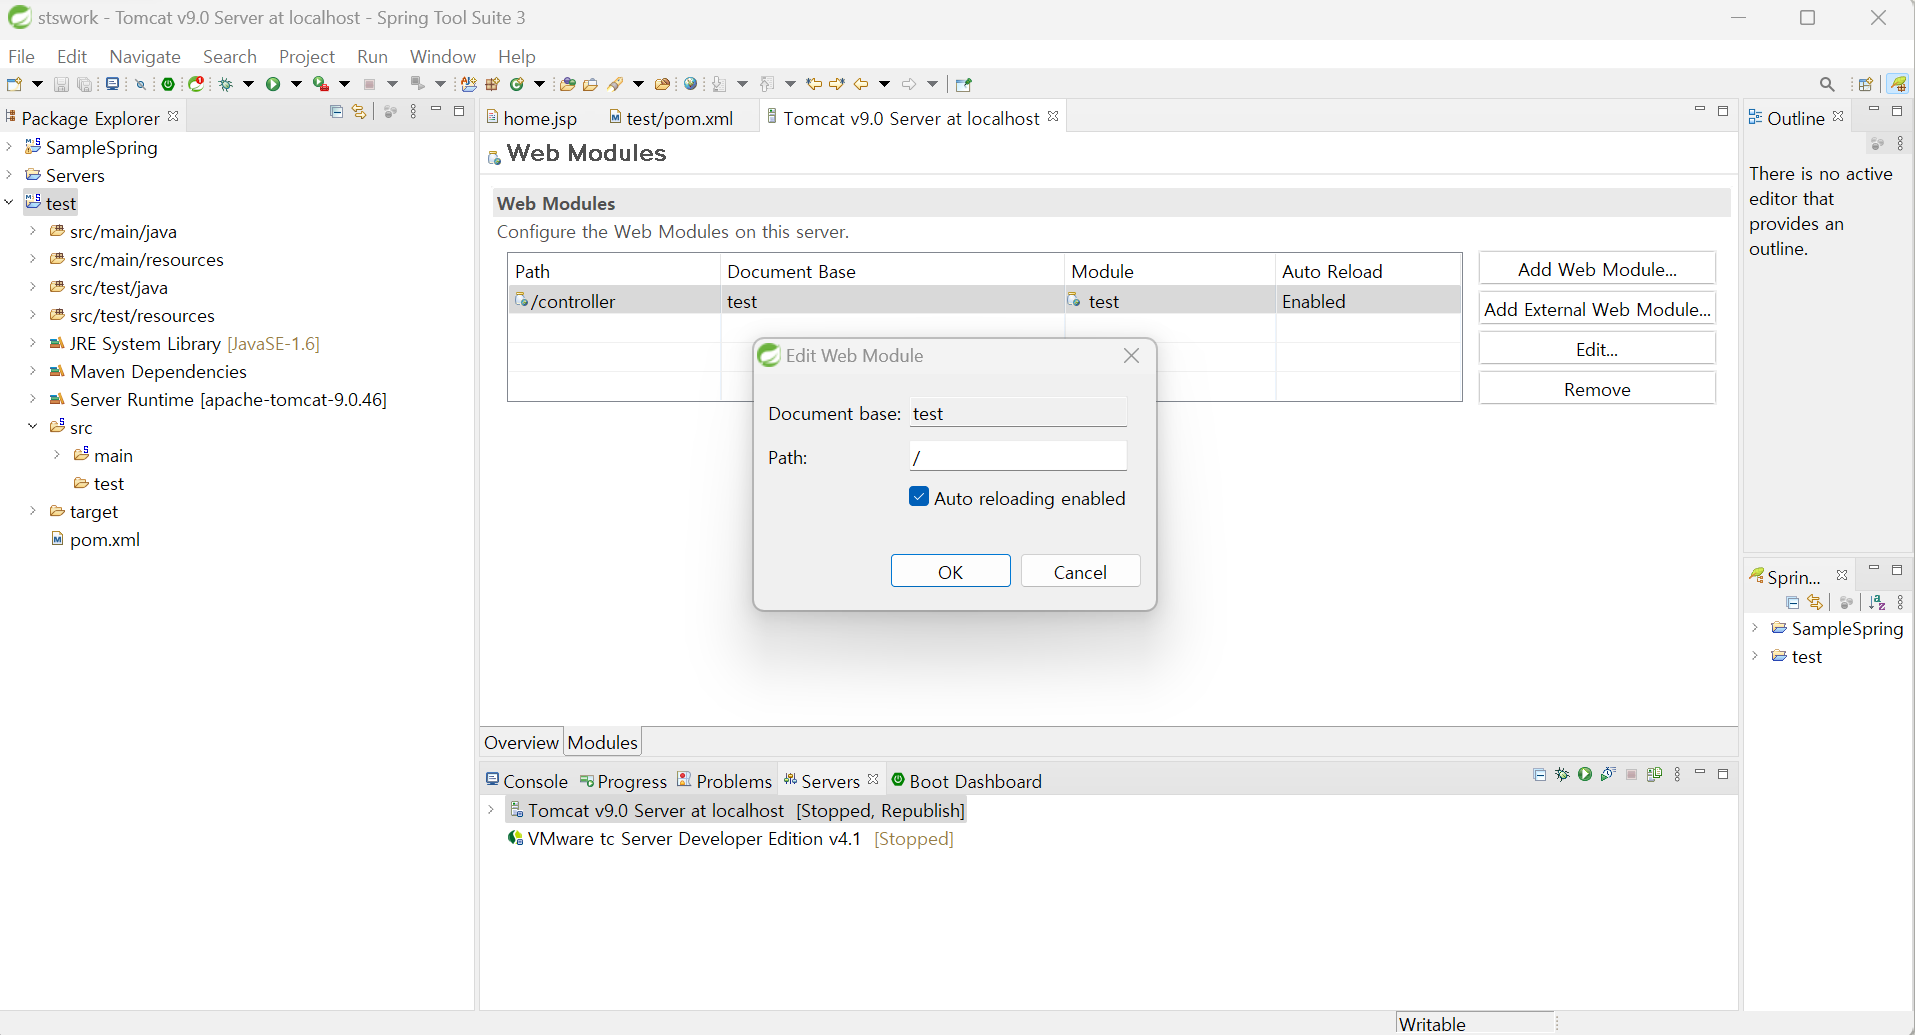The image size is (1915, 1035).
Task: Collapse the test project in Package Explorer
Action: (9, 203)
